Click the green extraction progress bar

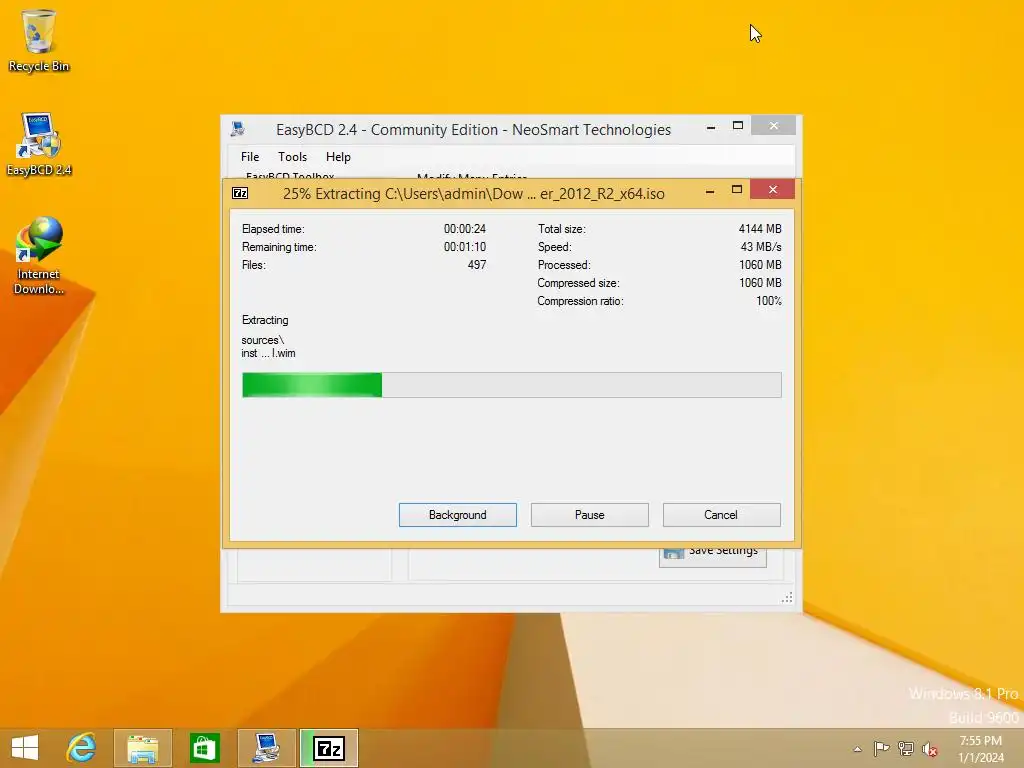tap(511, 385)
